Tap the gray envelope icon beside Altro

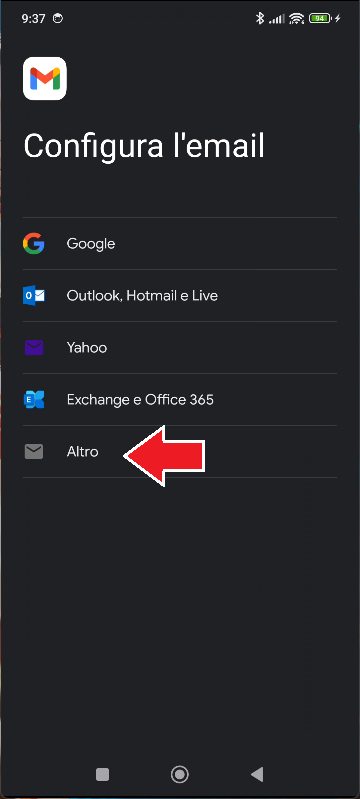click(x=34, y=451)
